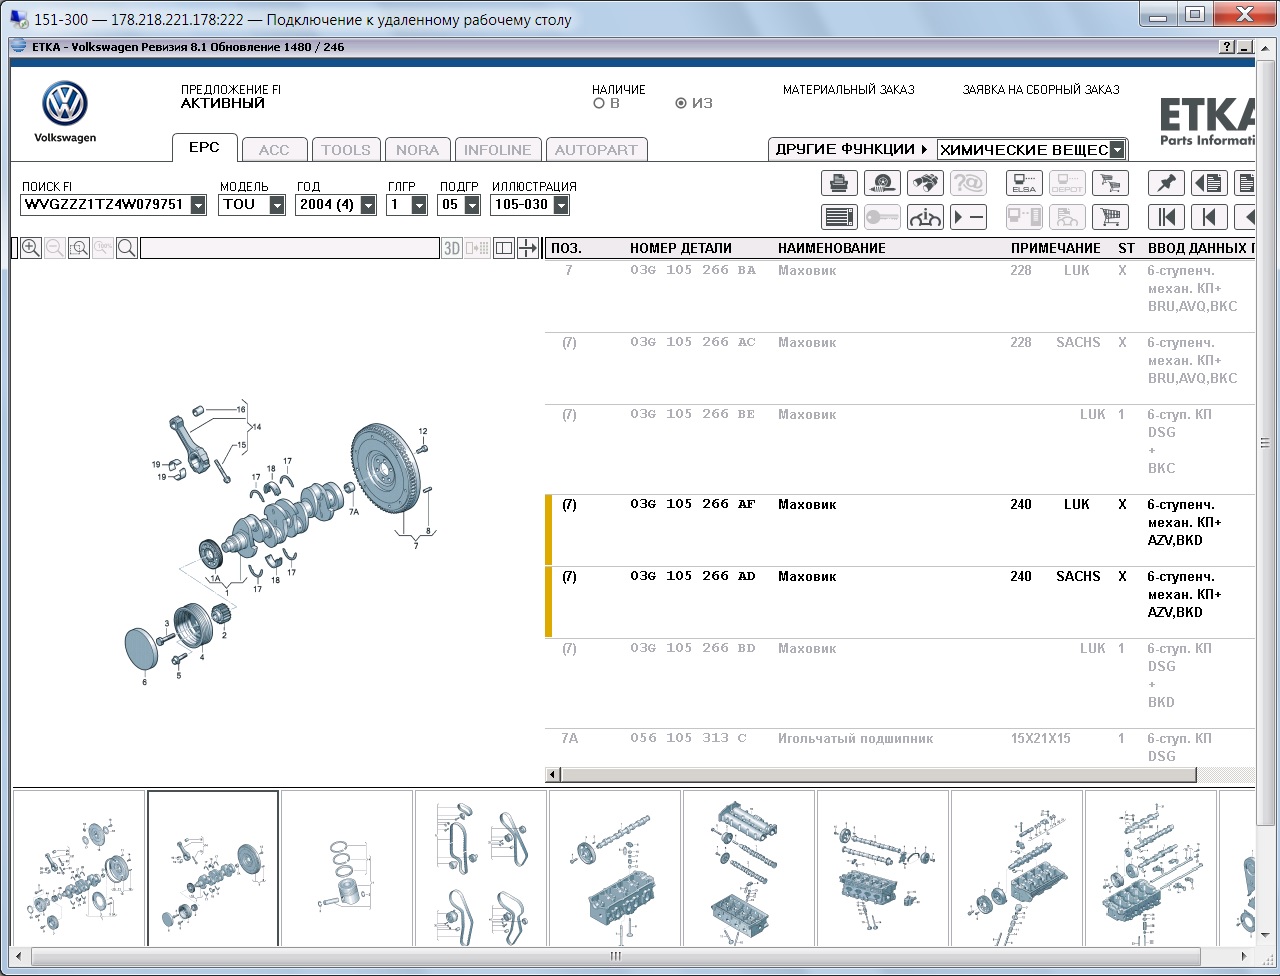Open ДРУГИЕ ФУНКЦИИ menu

tap(851, 149)
